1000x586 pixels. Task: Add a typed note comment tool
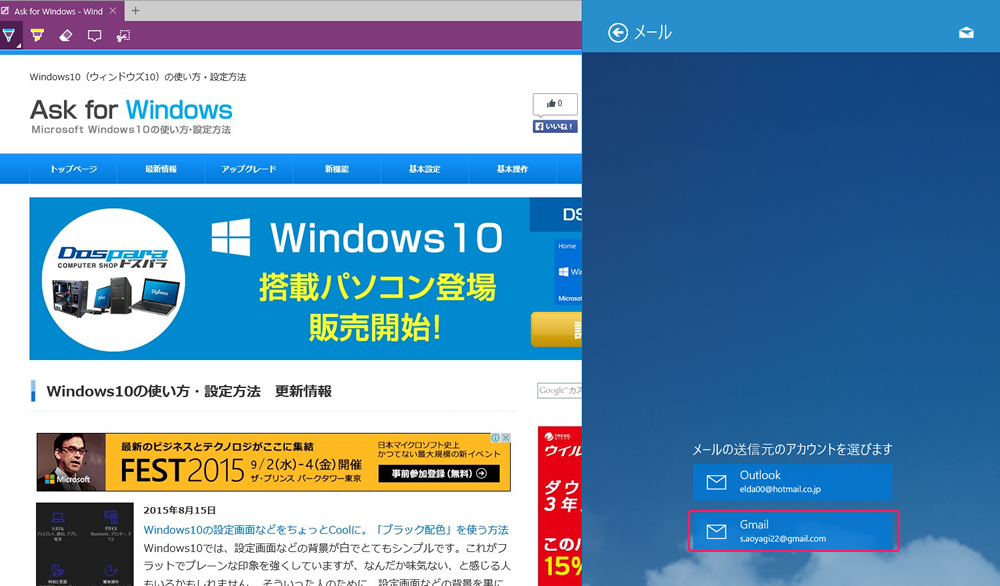(94, 36)
